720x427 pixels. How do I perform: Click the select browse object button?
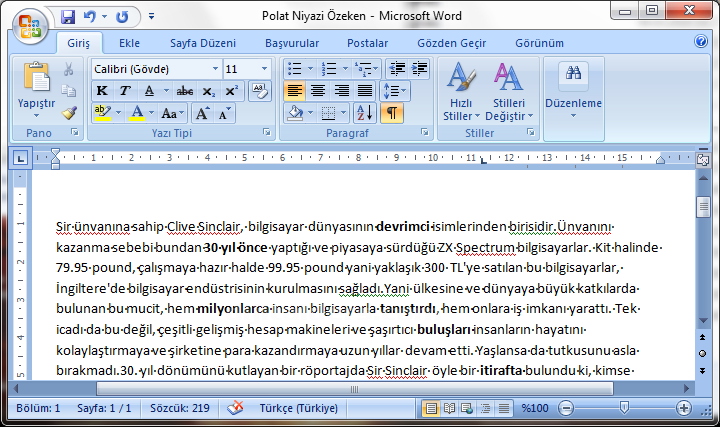click(x=703, y=354)
